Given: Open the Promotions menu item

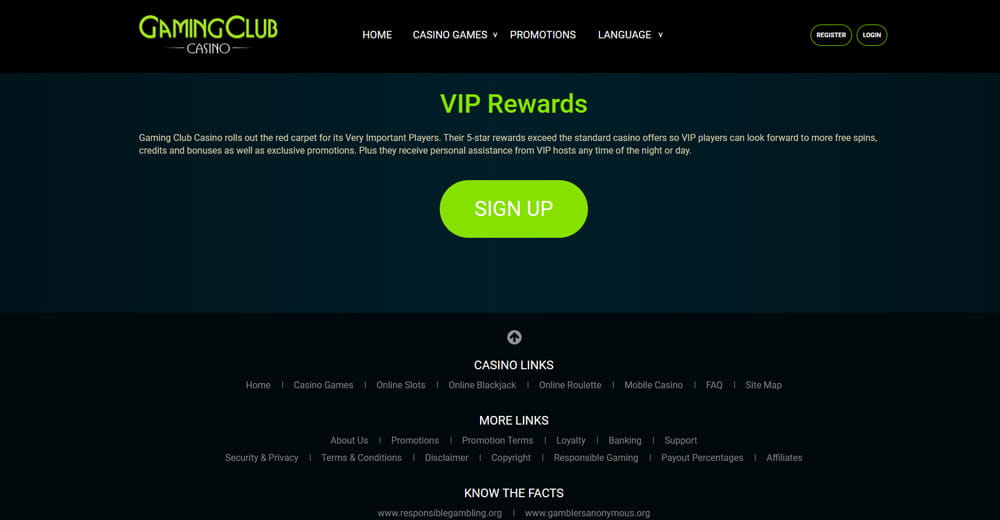Looking at the screenshot, I should (543, 35).
